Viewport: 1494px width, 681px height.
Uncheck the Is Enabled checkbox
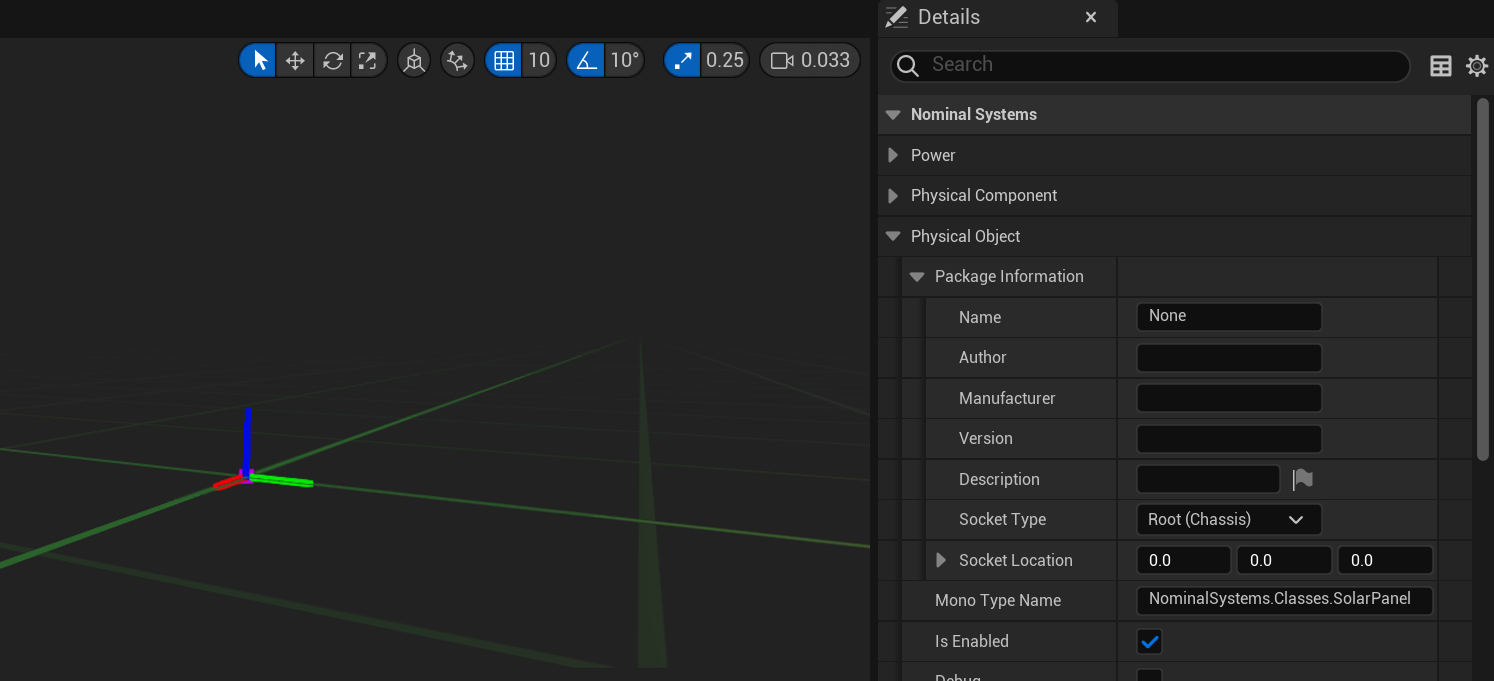[x=1150, y=641]
